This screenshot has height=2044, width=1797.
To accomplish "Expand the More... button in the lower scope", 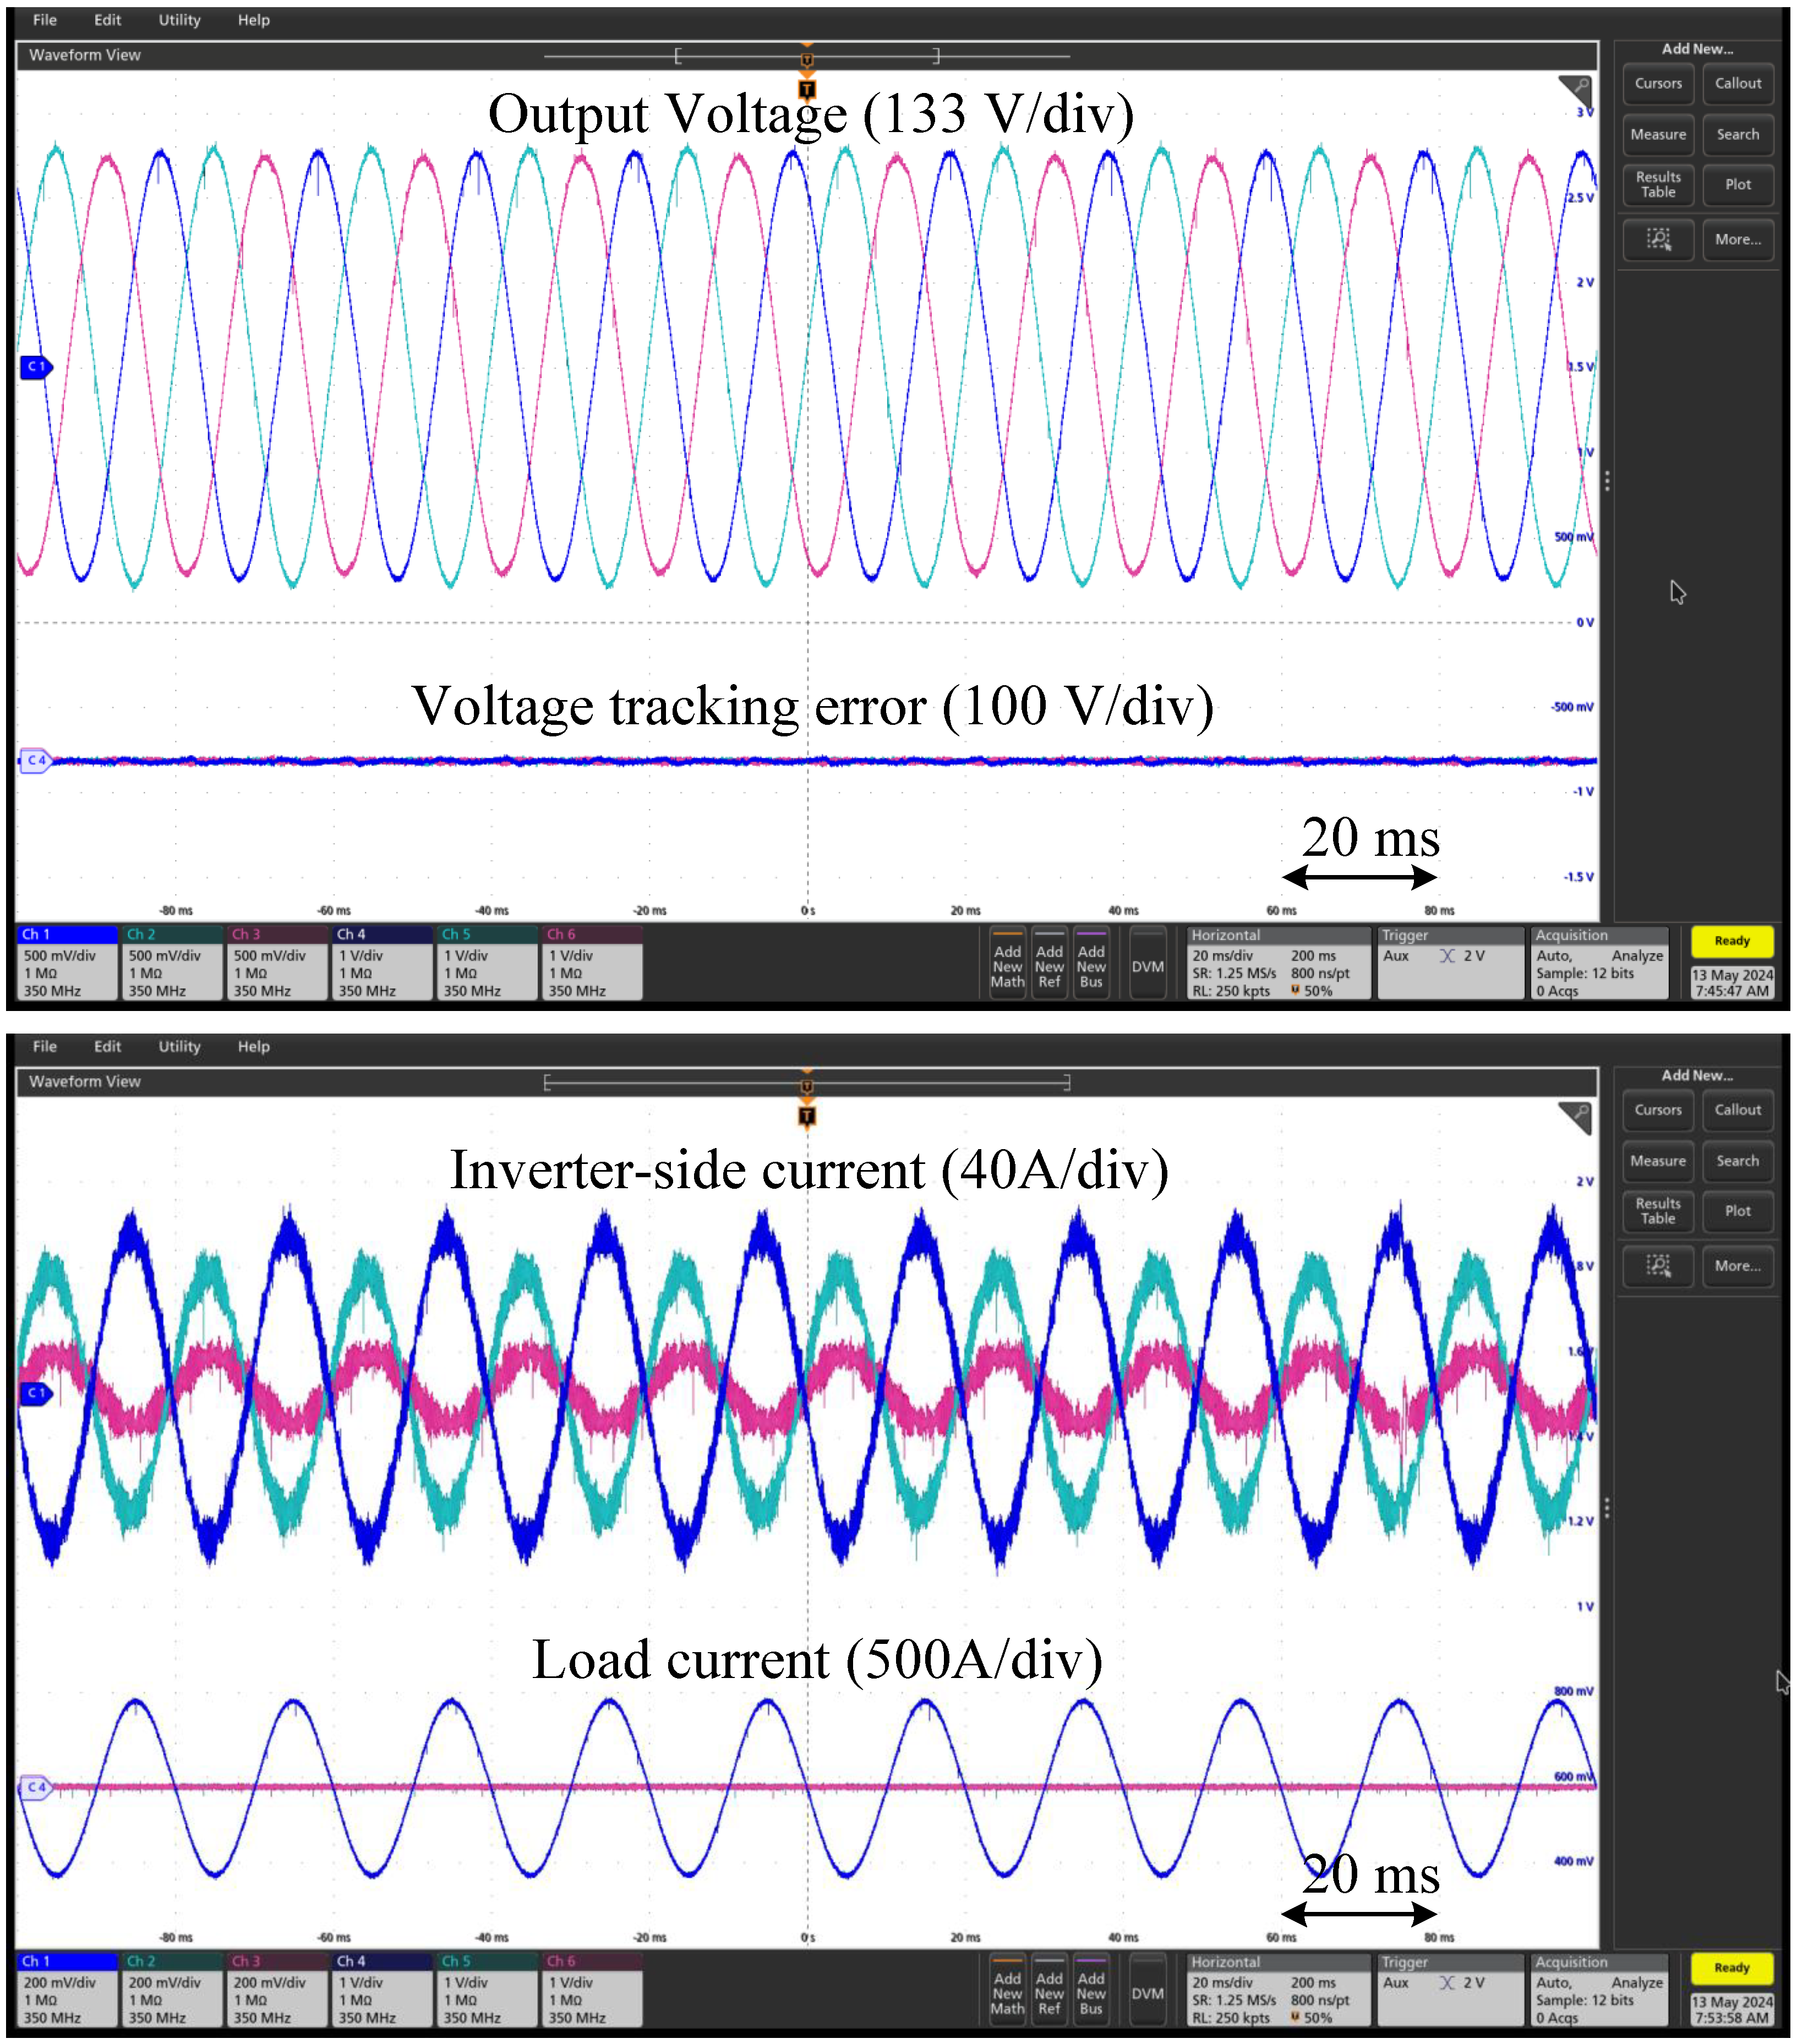I will click(x=1737, y=1265).
